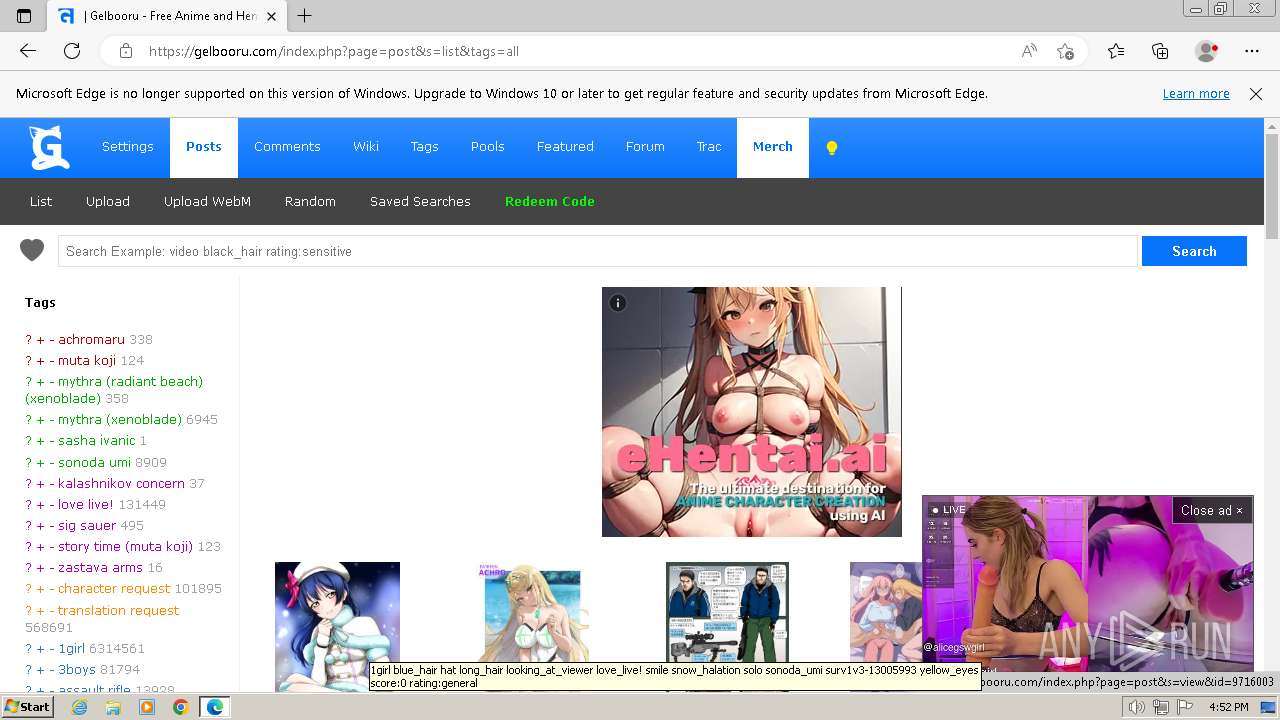
Task: Click the browser address bar URL
Action: pos(334,51)
